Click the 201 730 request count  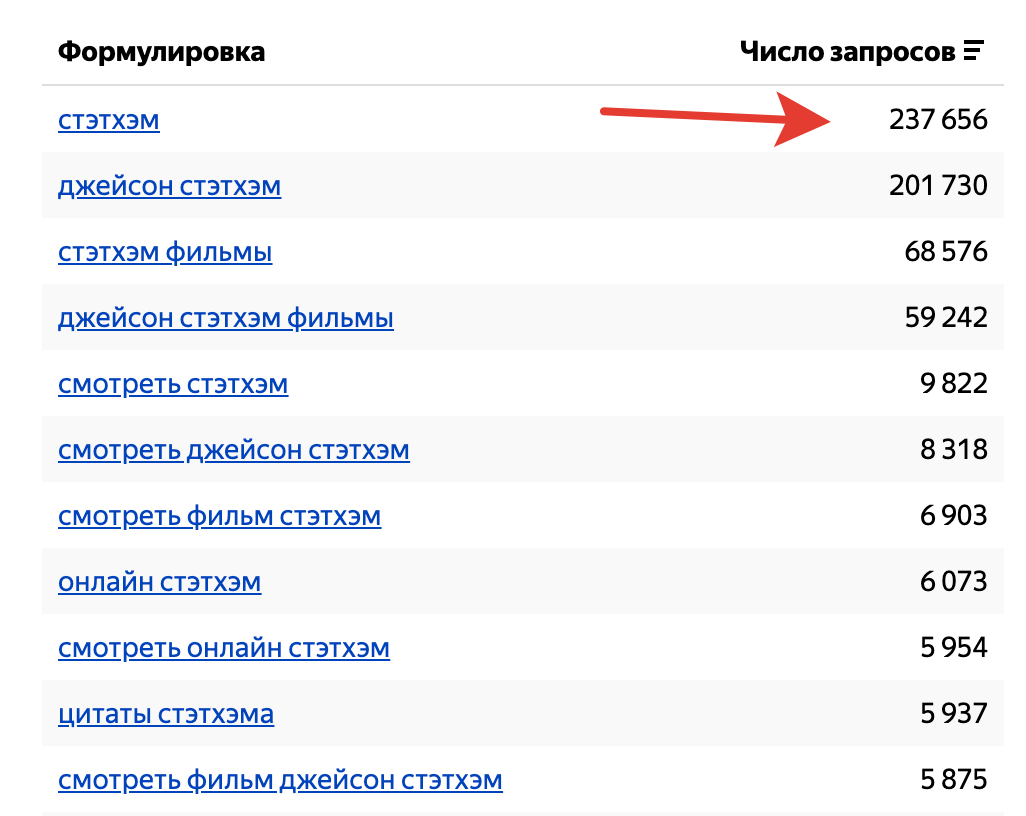(937, 187)
